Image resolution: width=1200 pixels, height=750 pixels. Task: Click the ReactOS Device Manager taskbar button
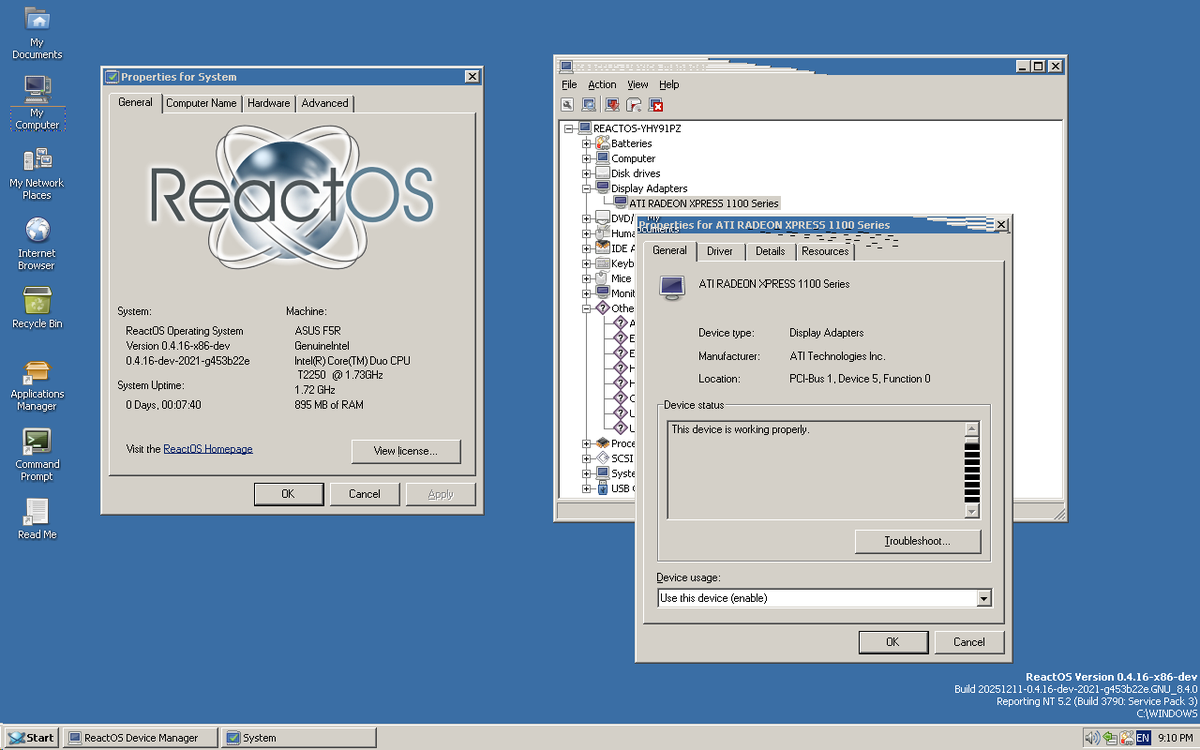click(x=139, y=738)
